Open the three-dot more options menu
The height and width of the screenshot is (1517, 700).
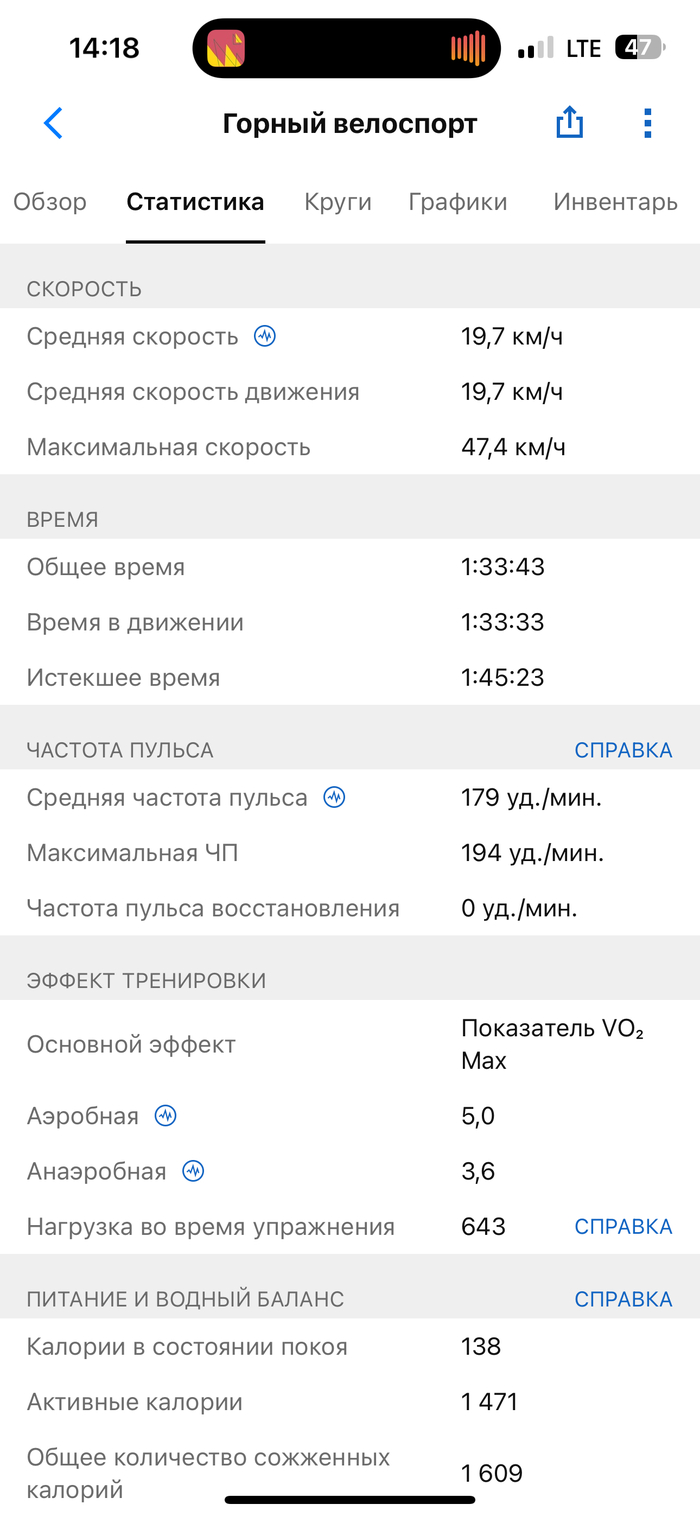pos(647,123)
